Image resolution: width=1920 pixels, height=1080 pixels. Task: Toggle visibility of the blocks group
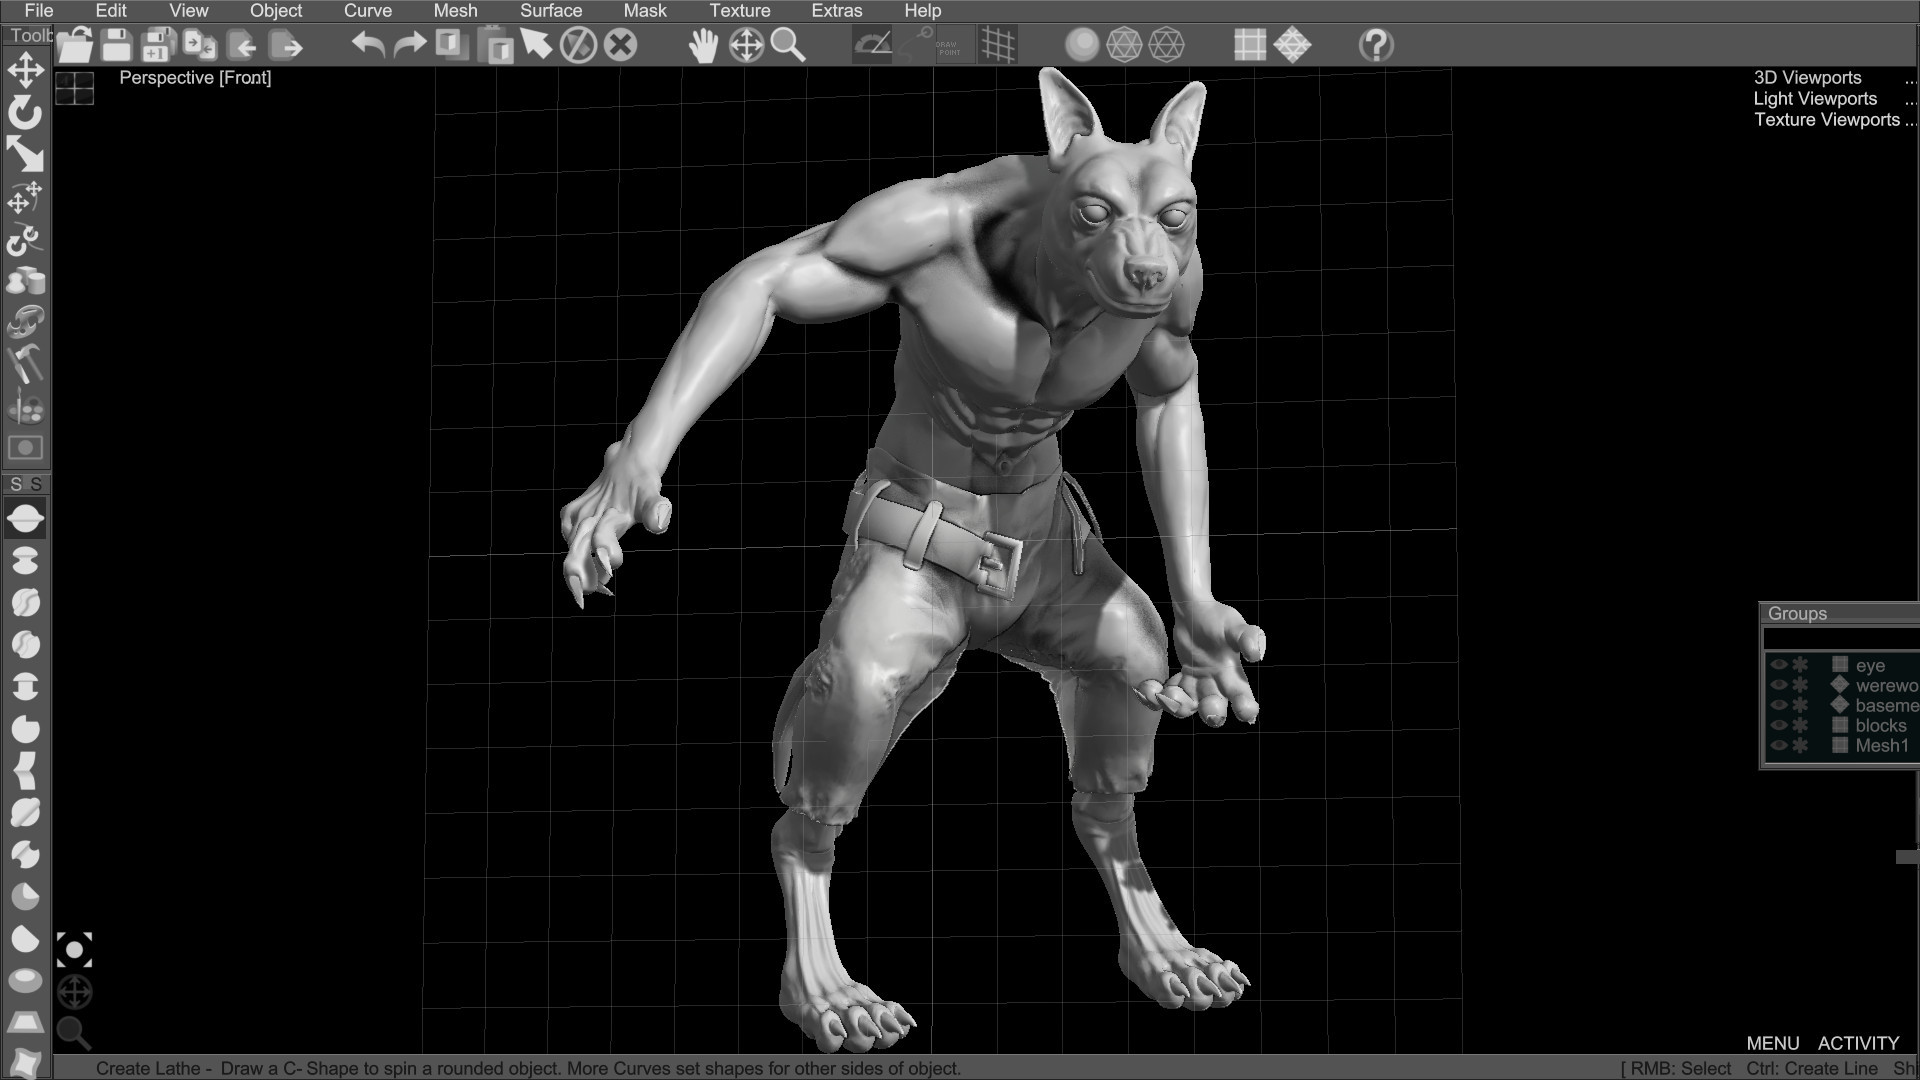click(1780, 726)
